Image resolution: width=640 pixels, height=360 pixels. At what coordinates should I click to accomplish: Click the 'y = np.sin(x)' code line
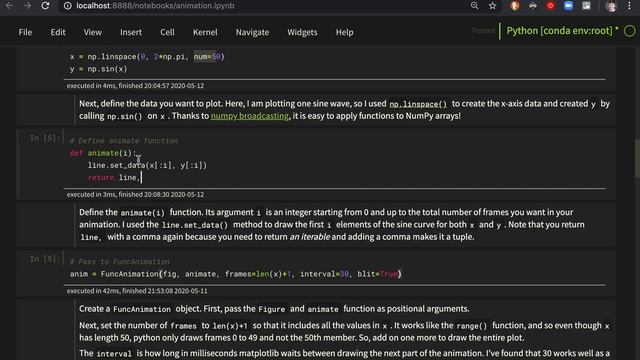pyautogui.click(x=98, y=69)
